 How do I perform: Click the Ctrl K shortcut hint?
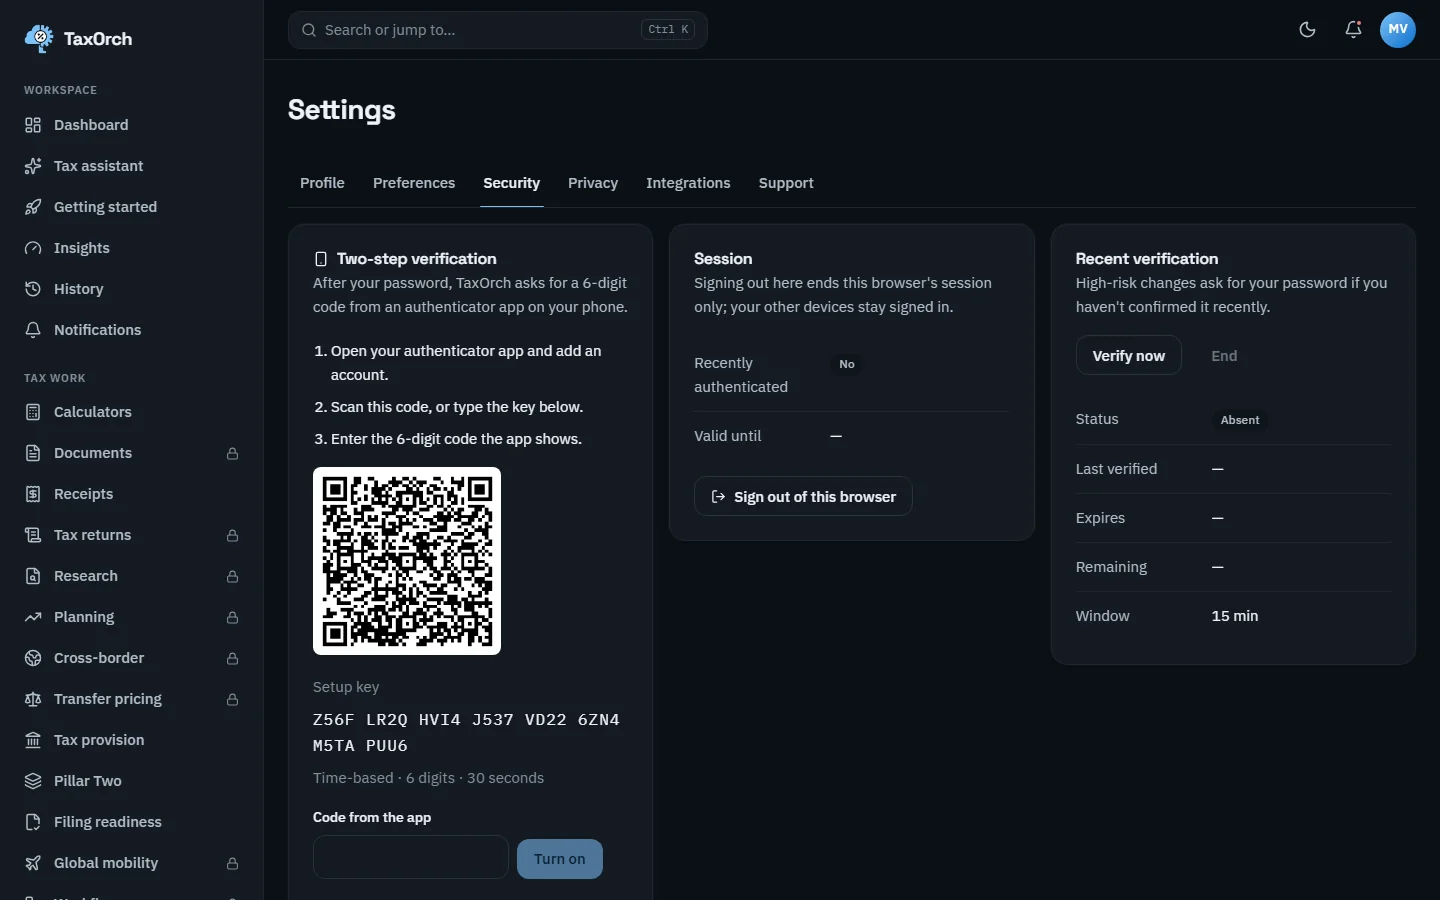[669, 30]
